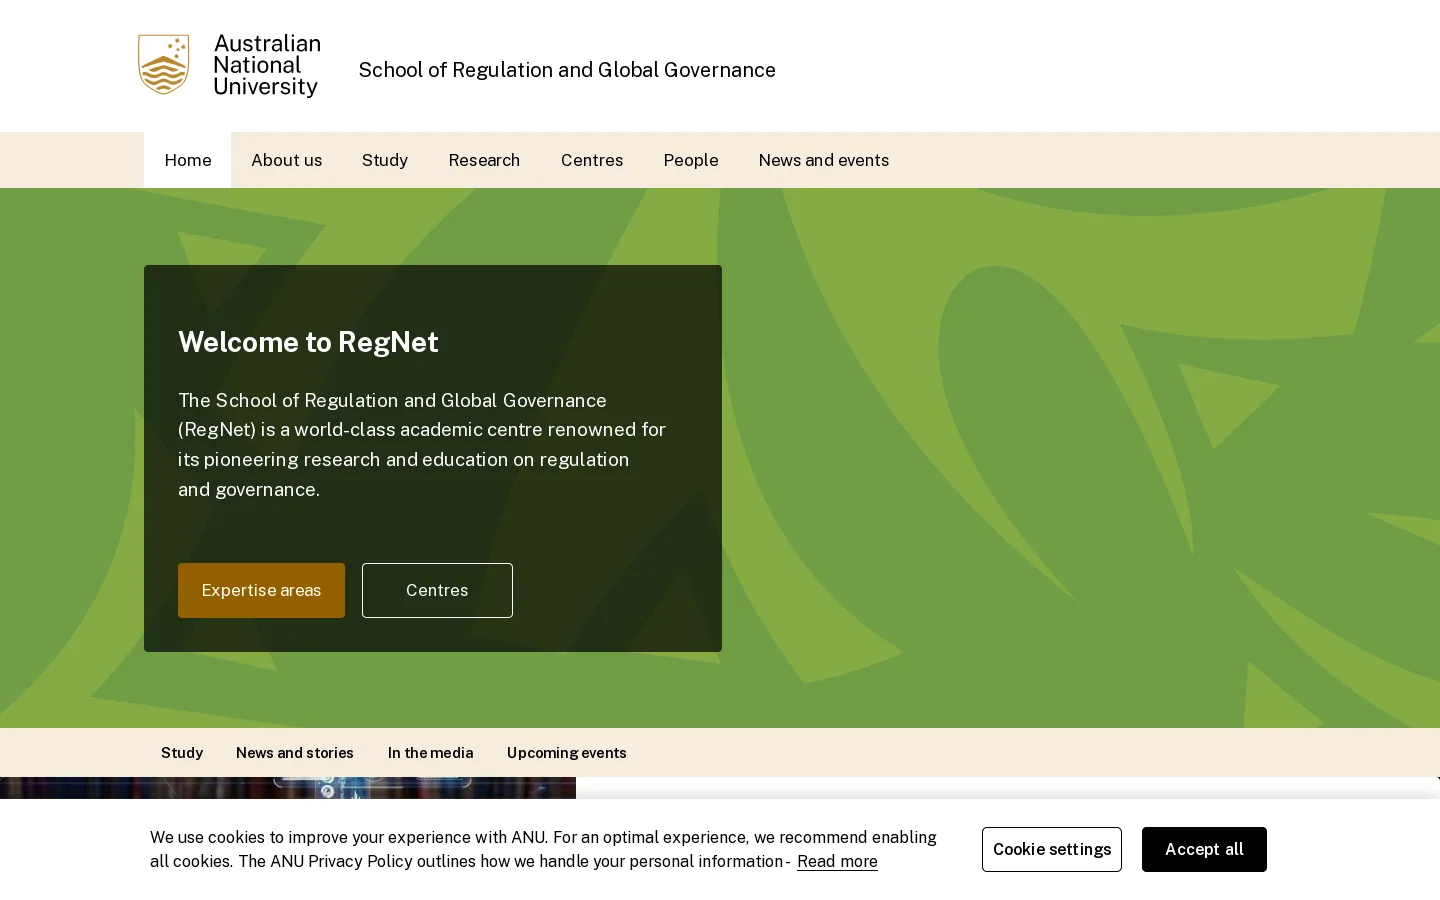1440x900 pixels.
Task: Jump to the Study section tab
Action: (182, 753)
